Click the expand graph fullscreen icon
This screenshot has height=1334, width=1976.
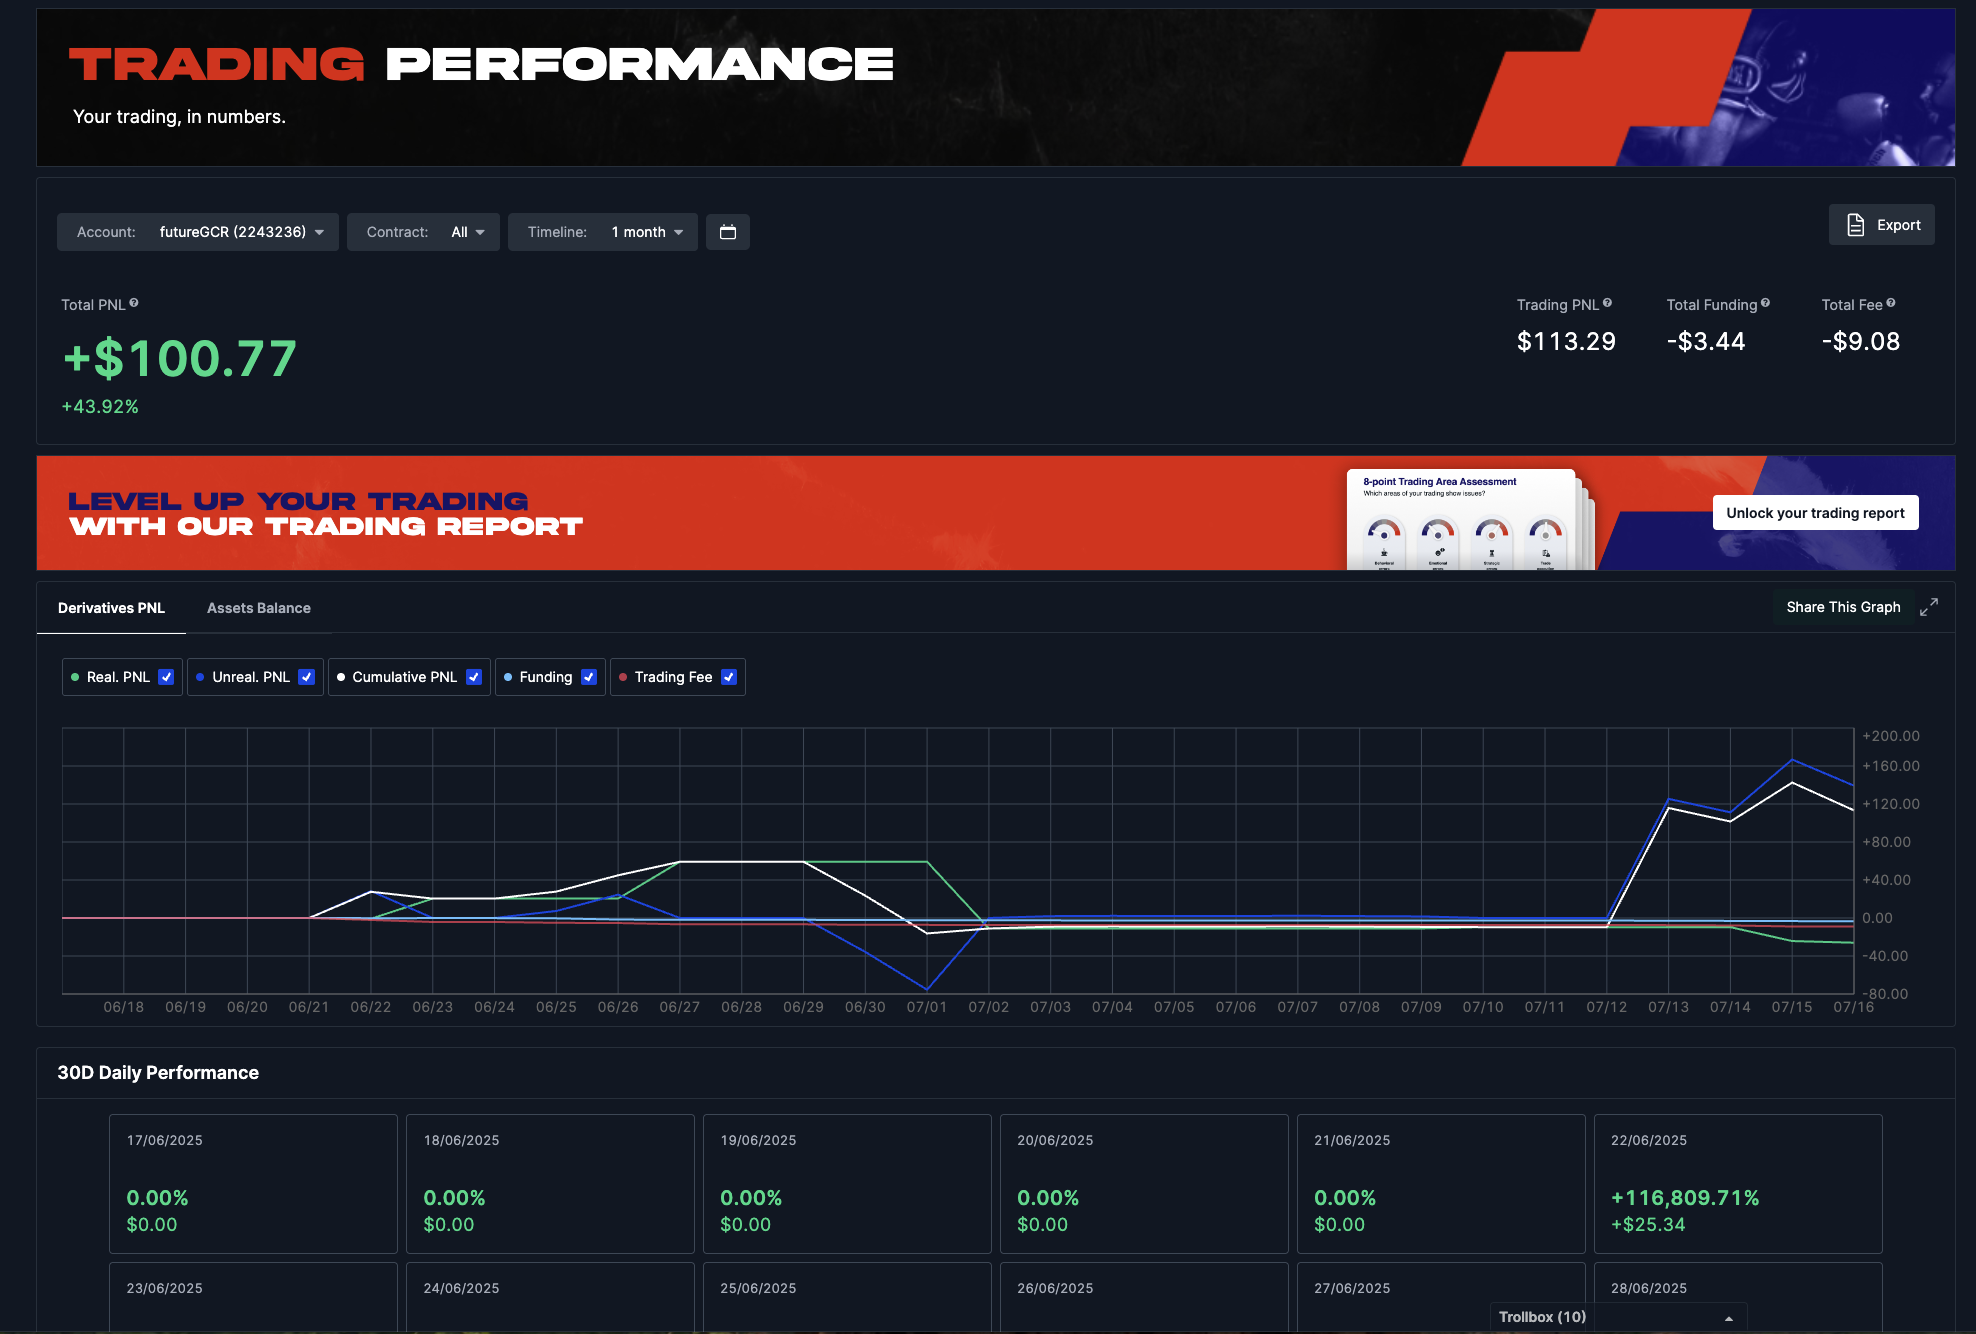[x=1929, y=607]
